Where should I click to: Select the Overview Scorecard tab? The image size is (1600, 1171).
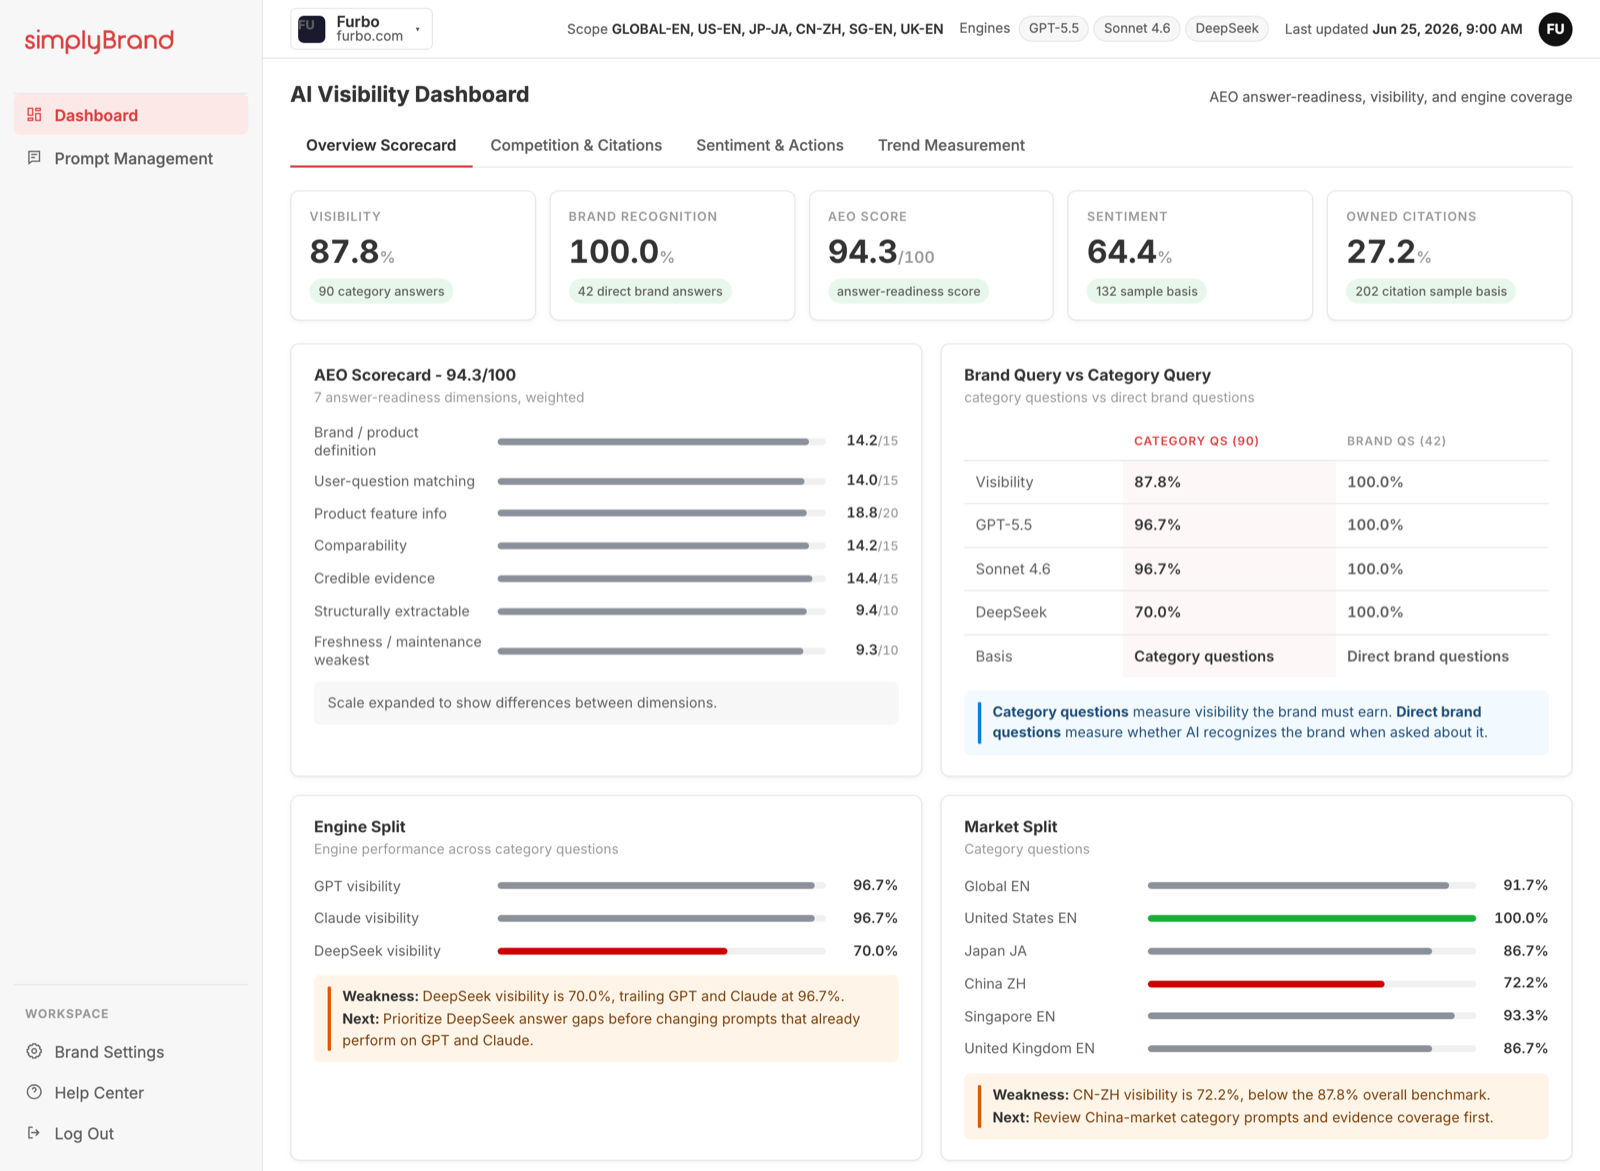point(381,145)
